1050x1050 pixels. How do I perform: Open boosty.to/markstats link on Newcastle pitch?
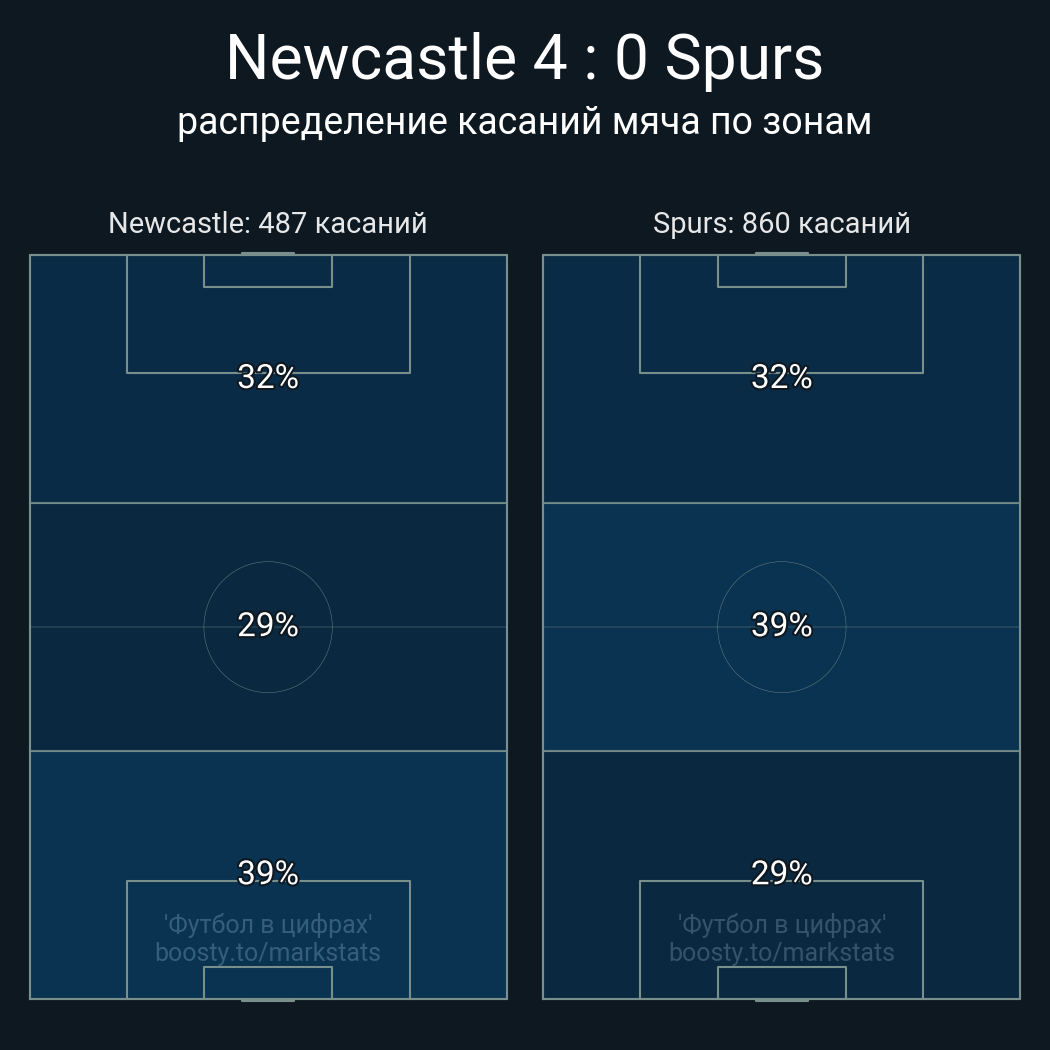coord(268,952)
